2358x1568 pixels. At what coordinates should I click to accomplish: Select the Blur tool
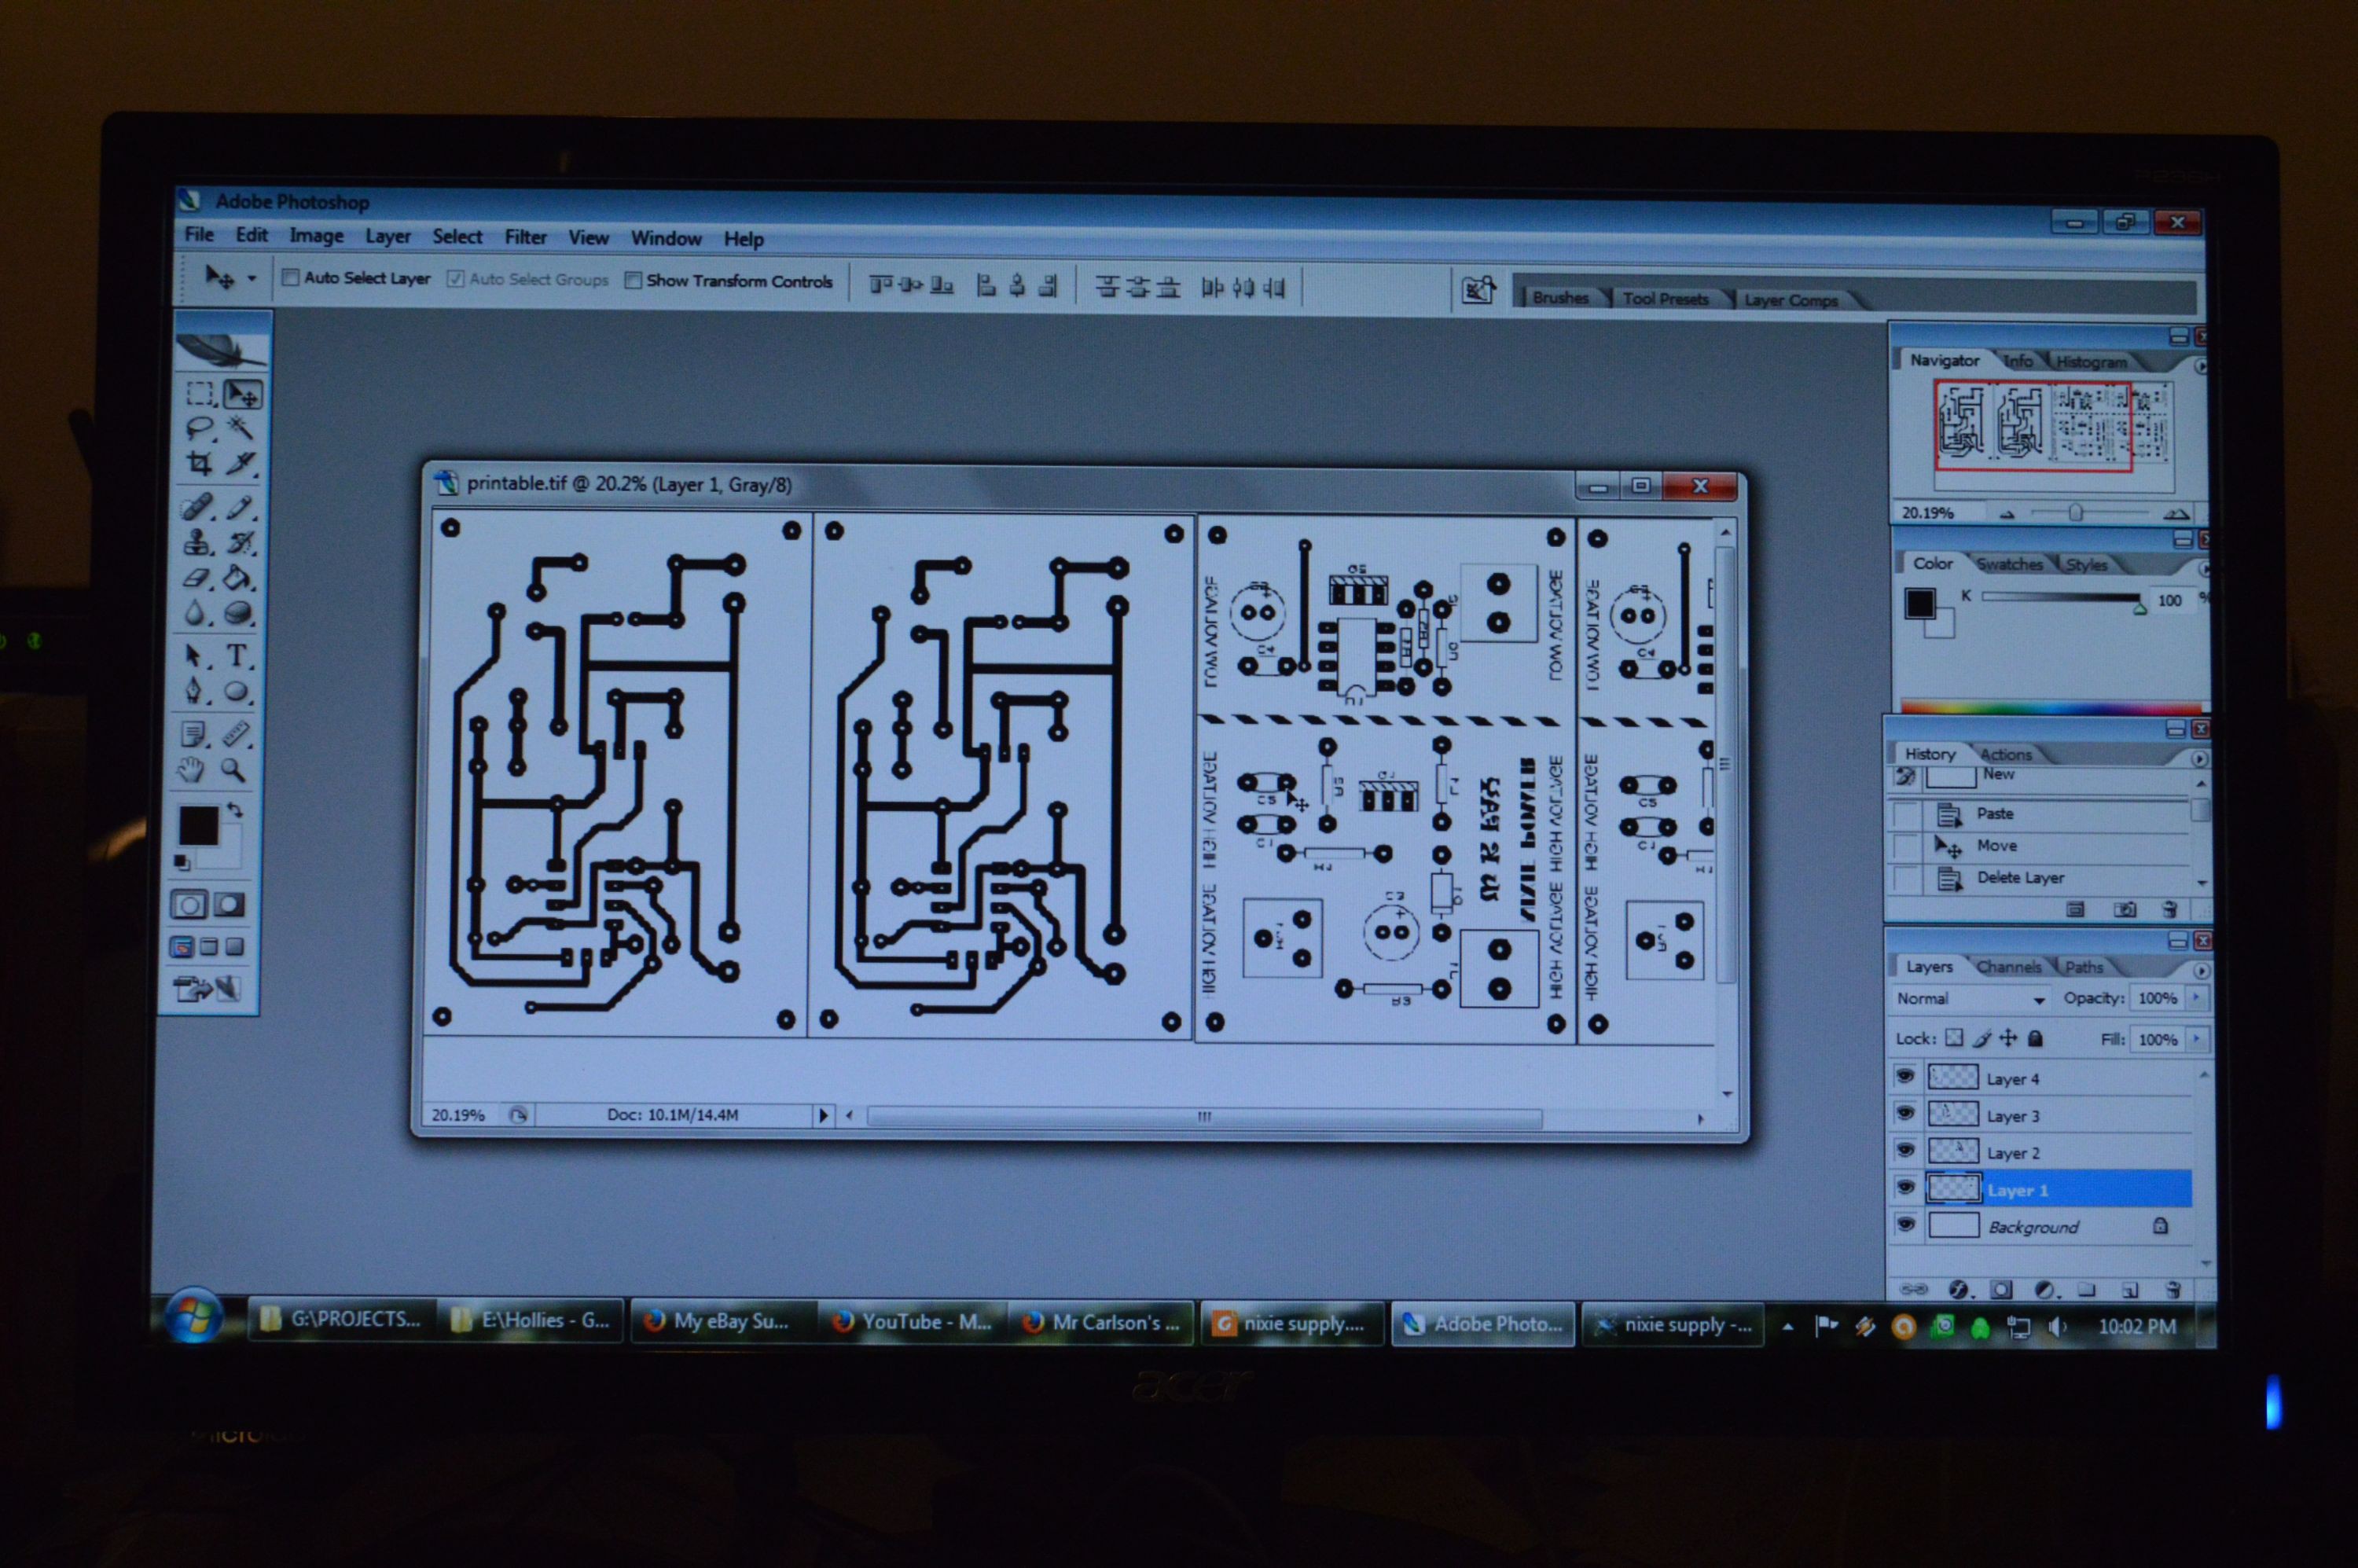pyautogui.click(x=195, y=613)
